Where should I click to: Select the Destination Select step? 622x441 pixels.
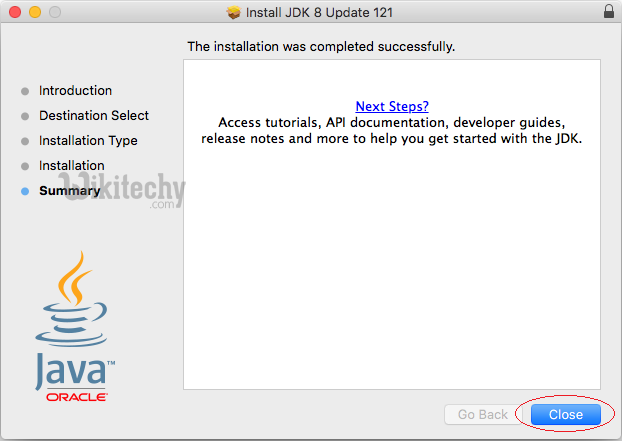(94, 116)
